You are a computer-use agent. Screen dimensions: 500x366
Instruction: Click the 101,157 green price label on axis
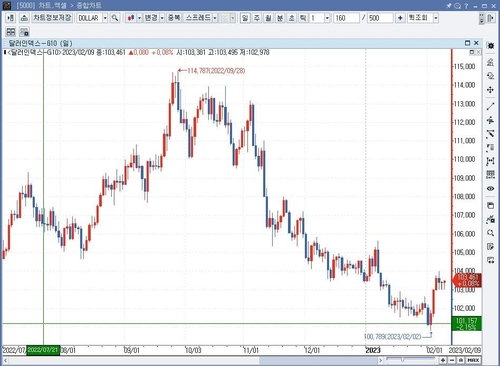466,324
